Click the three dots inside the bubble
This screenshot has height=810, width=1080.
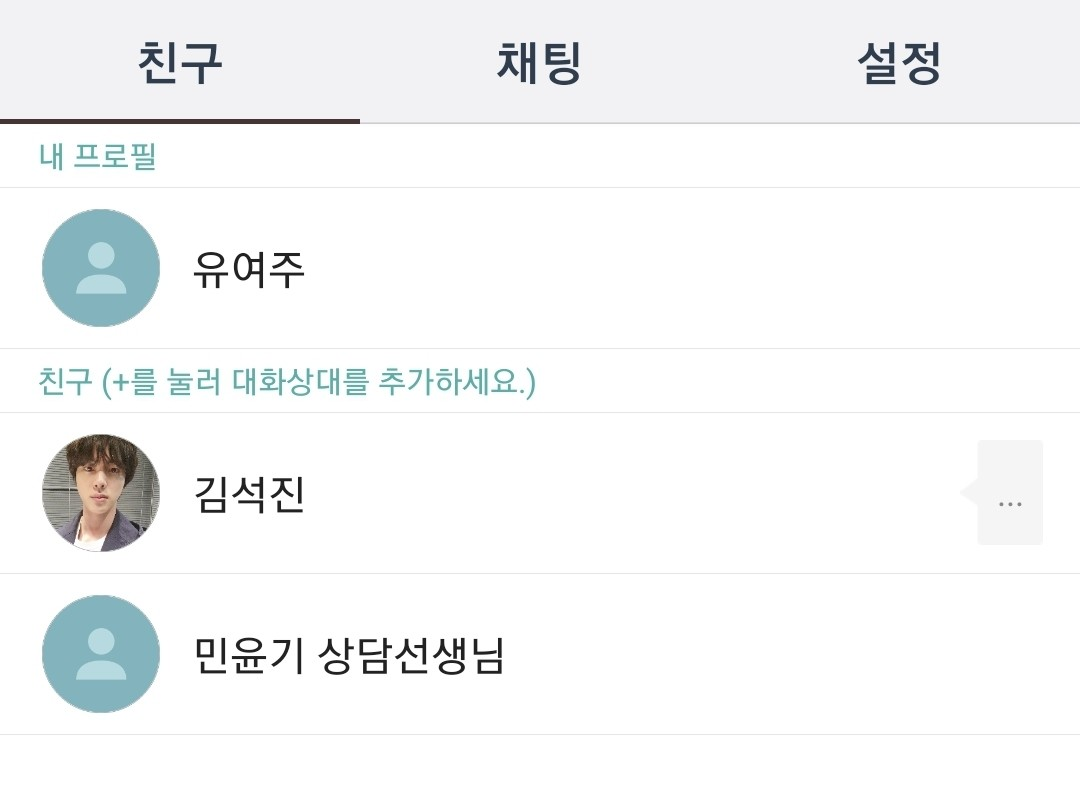1010,504
